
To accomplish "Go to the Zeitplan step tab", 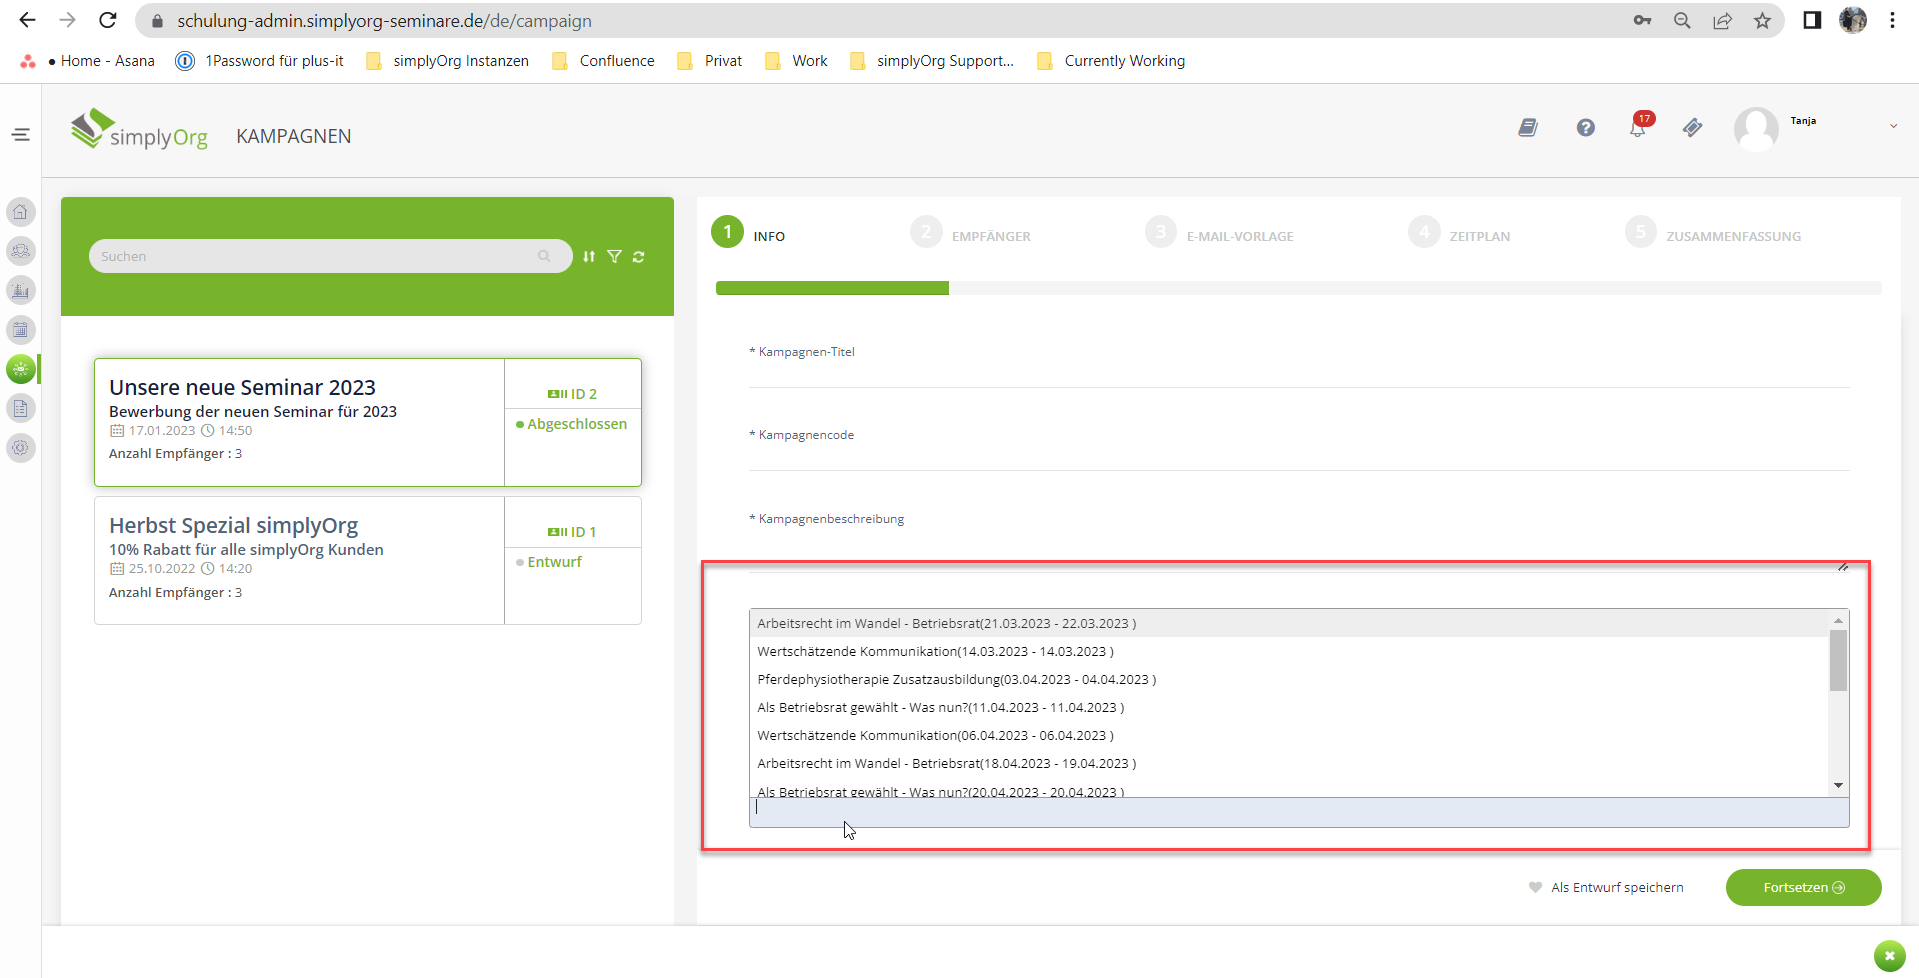I will coord(1479,237).
